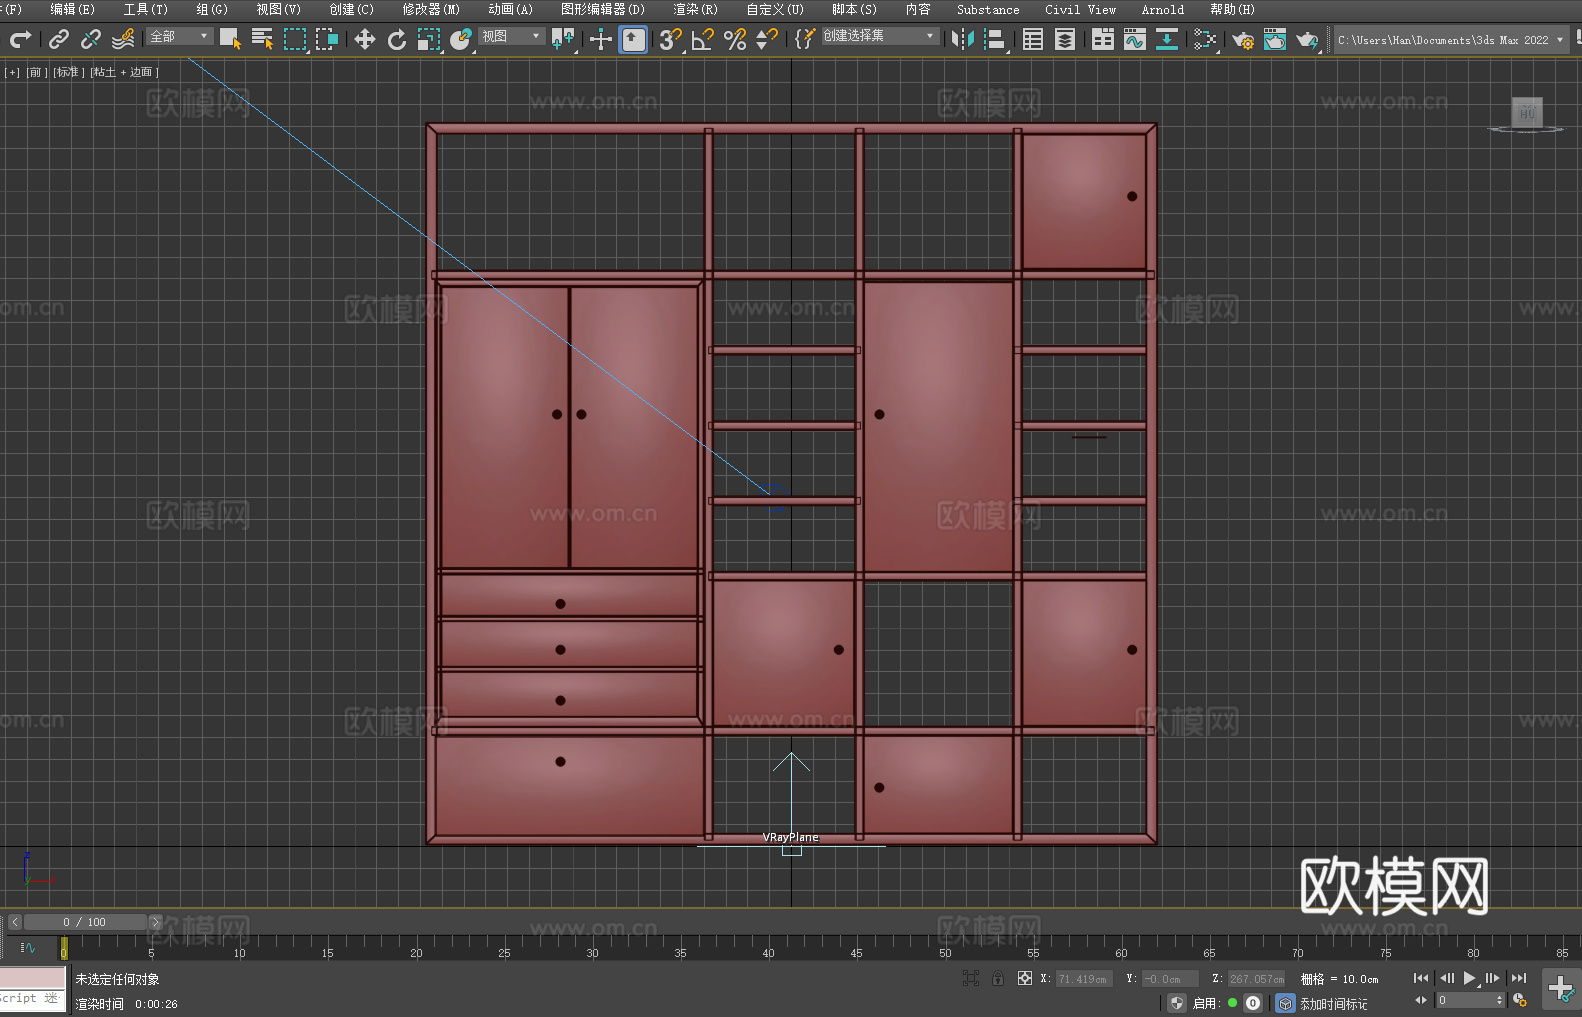Click the Mirror tool icon

click(963, 39)
